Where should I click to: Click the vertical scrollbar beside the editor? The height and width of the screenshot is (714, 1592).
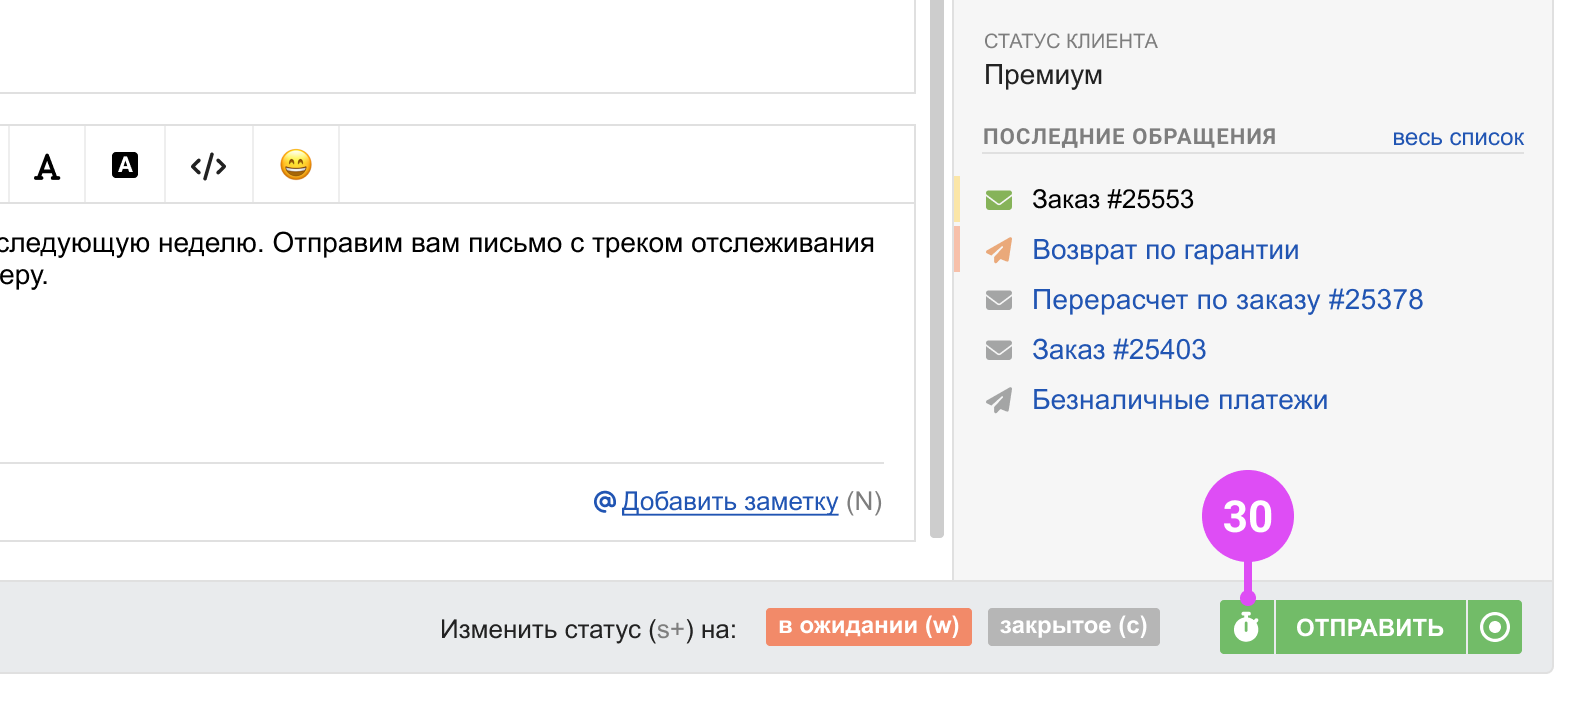937,300
